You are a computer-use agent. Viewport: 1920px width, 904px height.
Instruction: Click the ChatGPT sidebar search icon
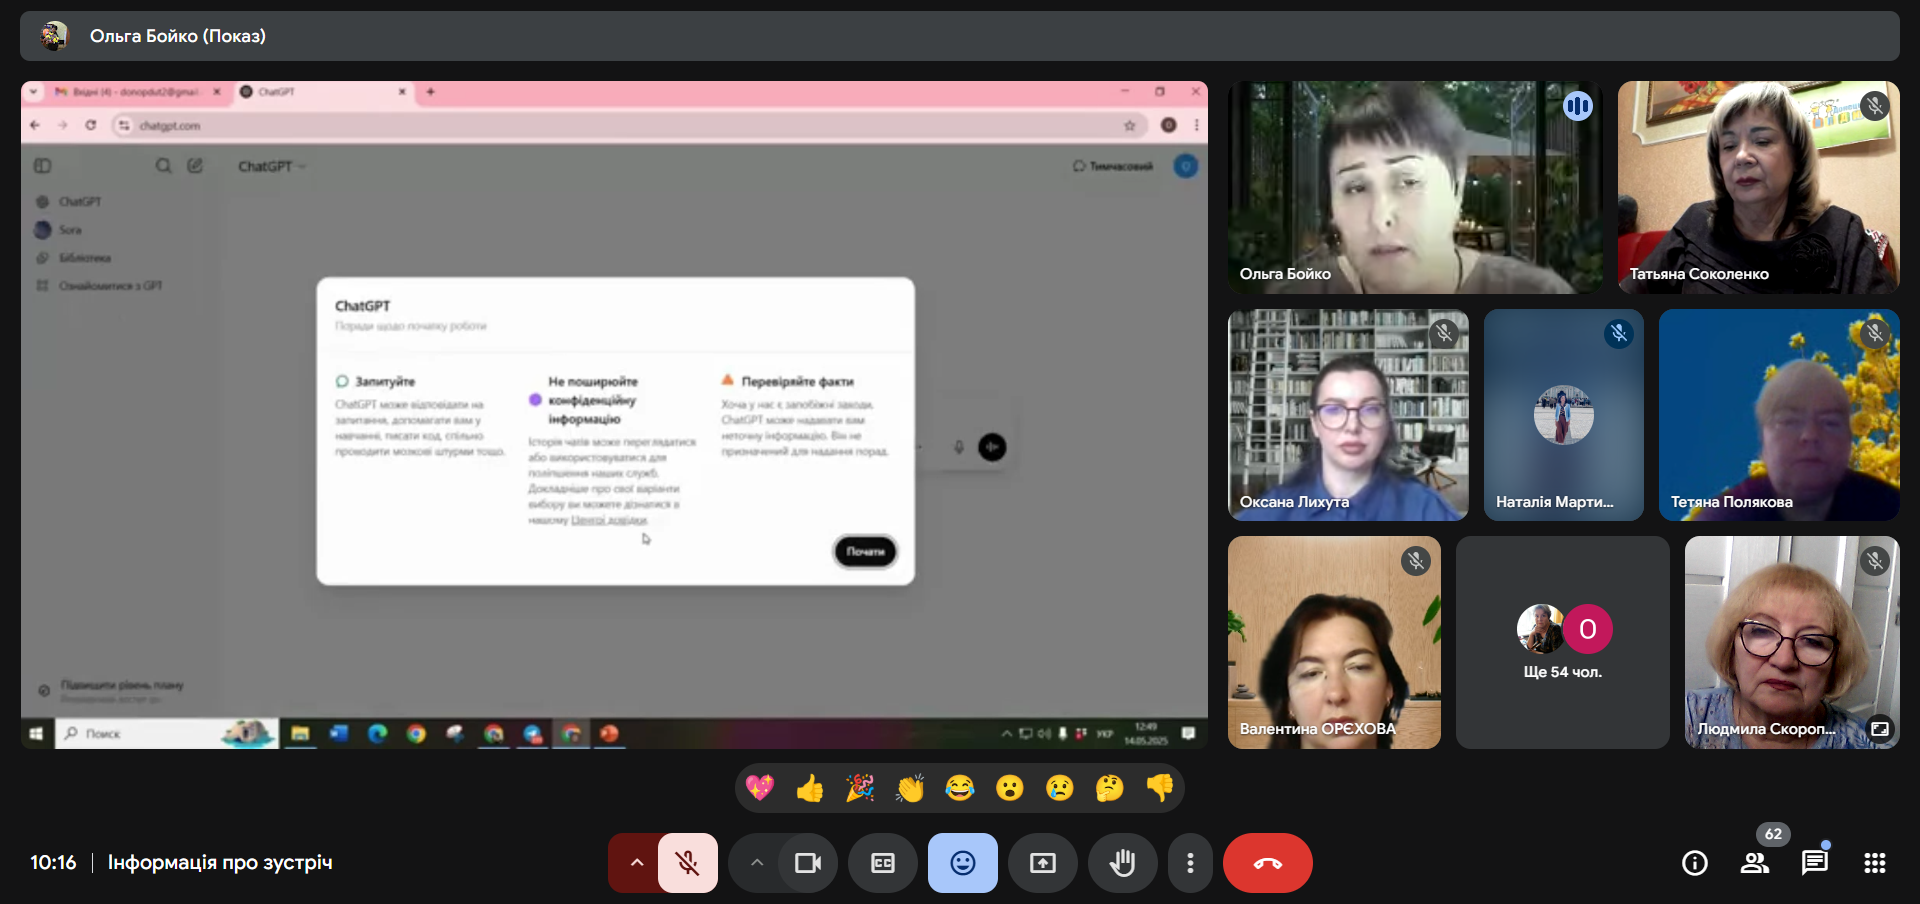click(163, 166)
